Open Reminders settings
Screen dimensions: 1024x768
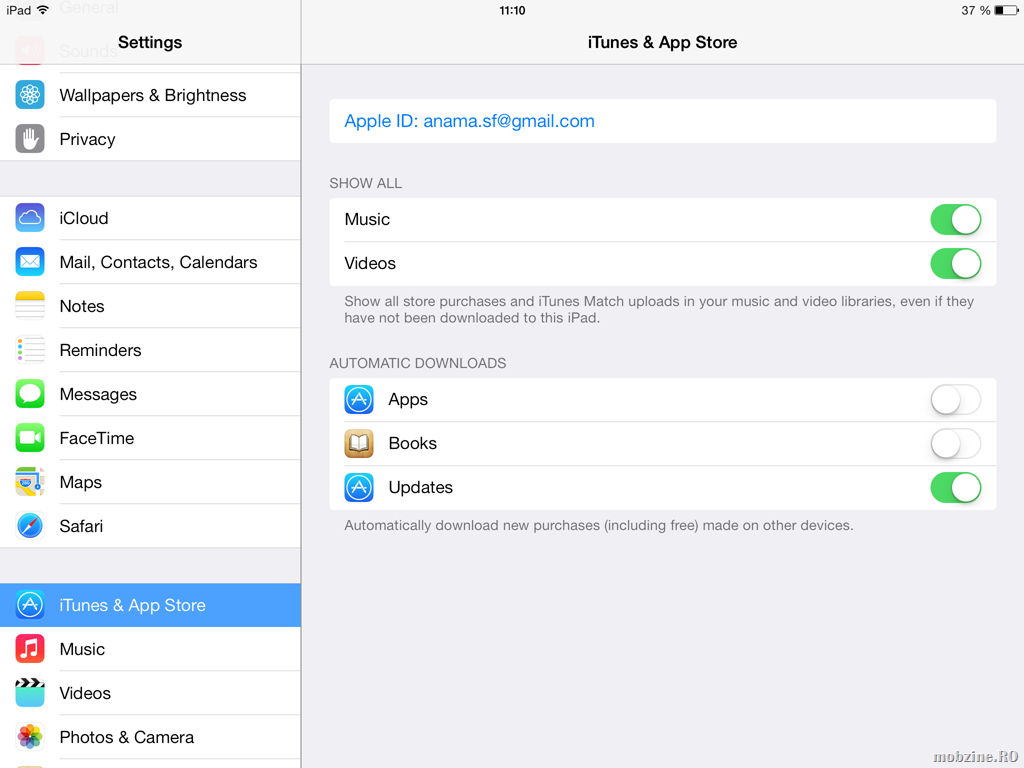tap(150, 350)
